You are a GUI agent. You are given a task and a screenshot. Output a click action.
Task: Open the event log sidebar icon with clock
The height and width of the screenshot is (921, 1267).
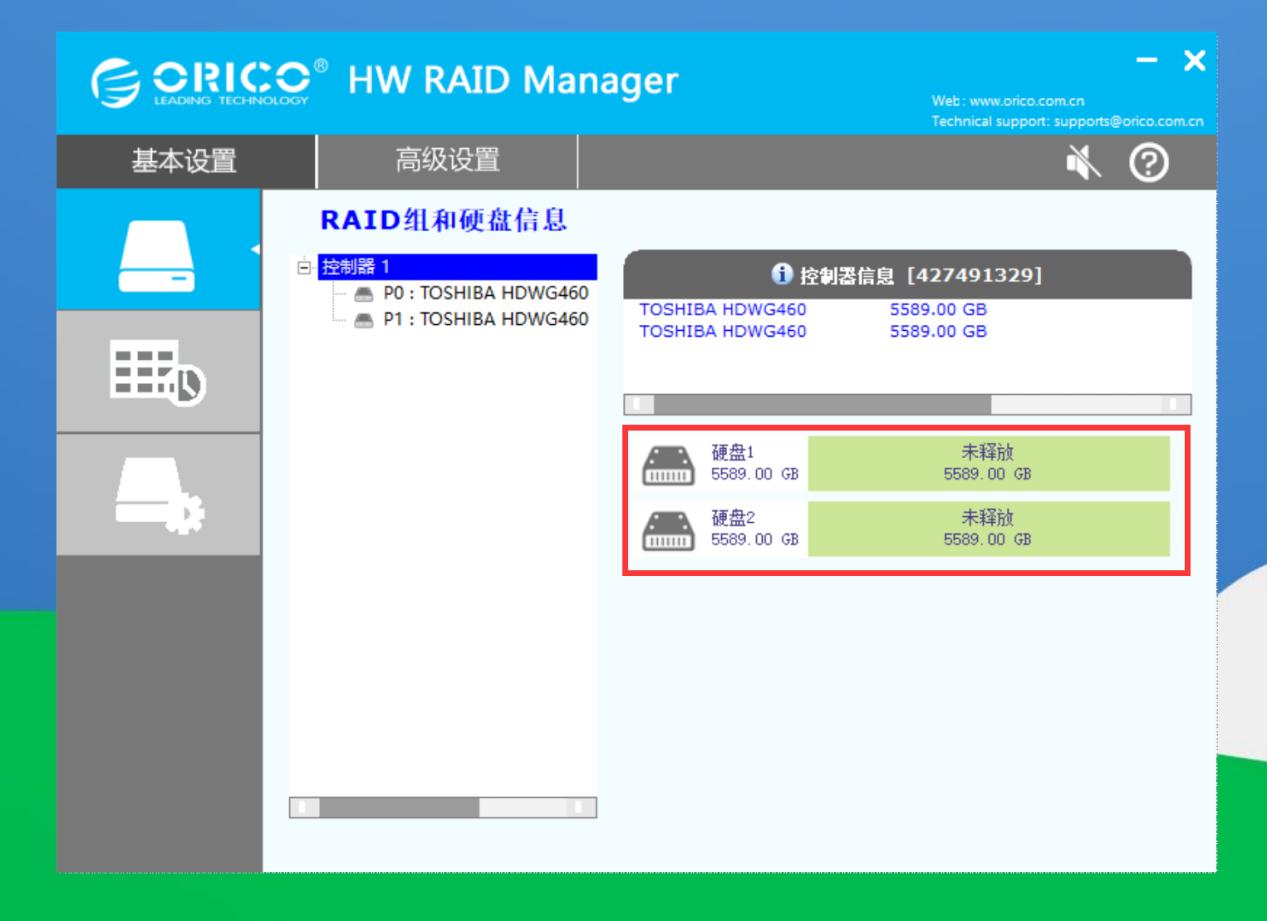tap(158, 372)
